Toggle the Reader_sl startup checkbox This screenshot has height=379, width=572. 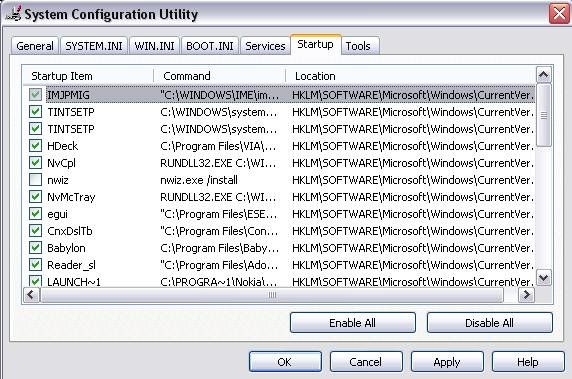(35, 265)
